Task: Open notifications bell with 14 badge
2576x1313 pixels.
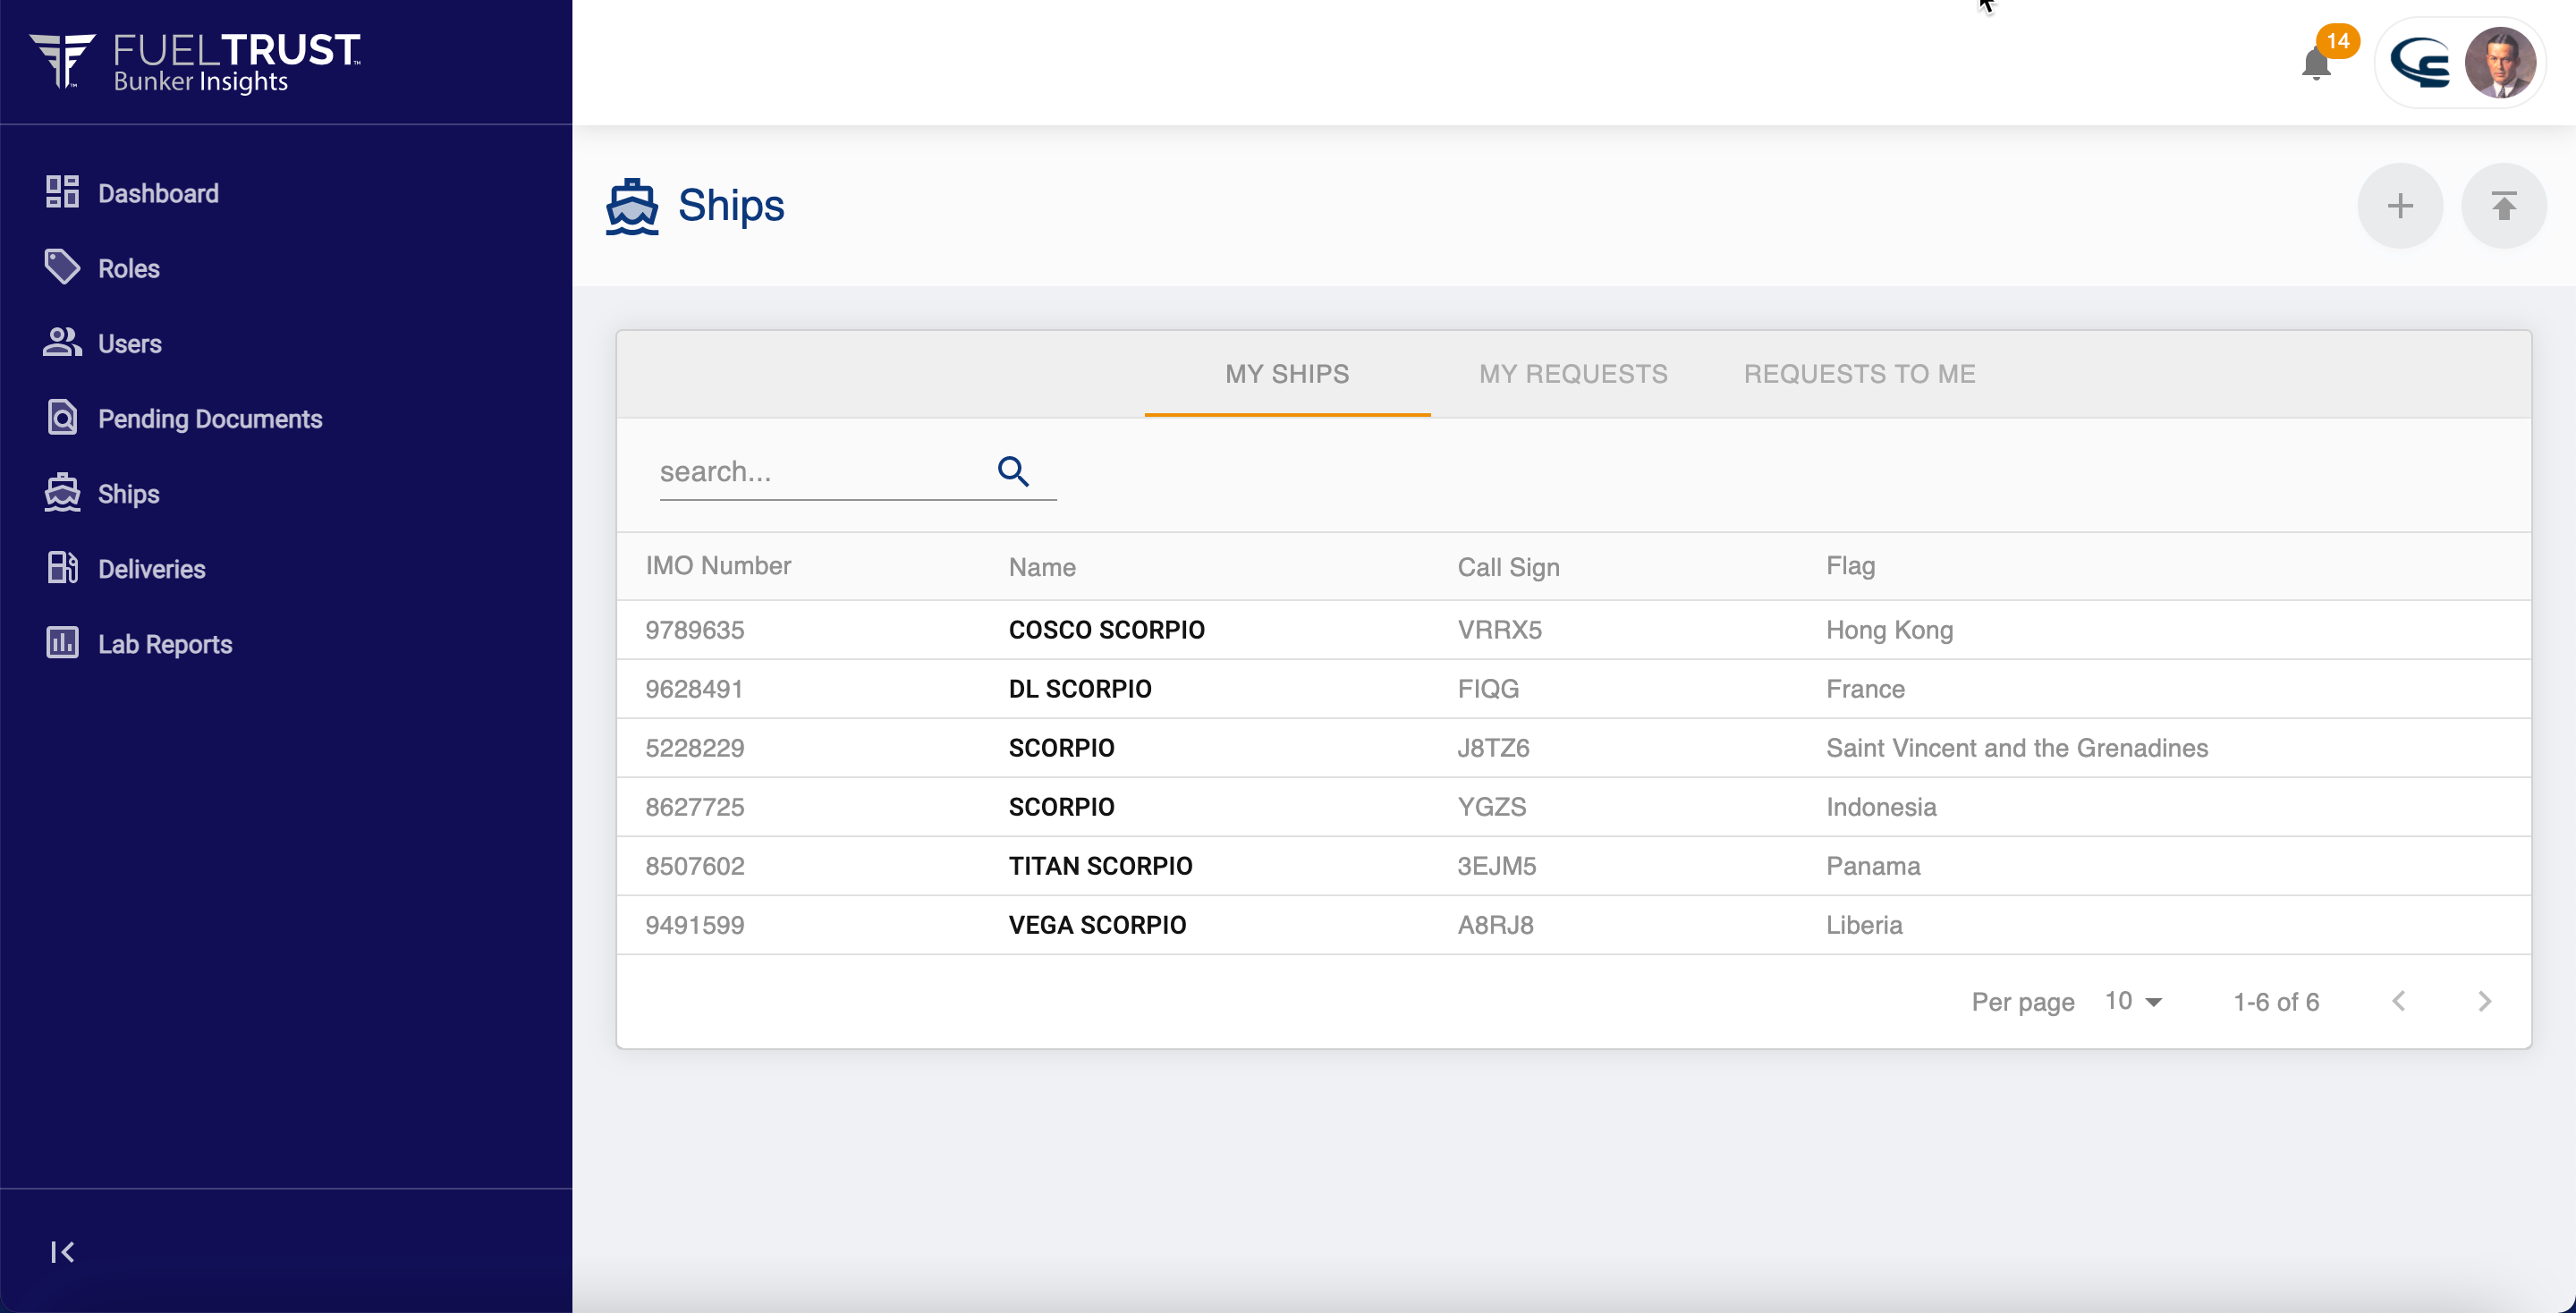Action: pyautogui.click(x=2316, y=64)
